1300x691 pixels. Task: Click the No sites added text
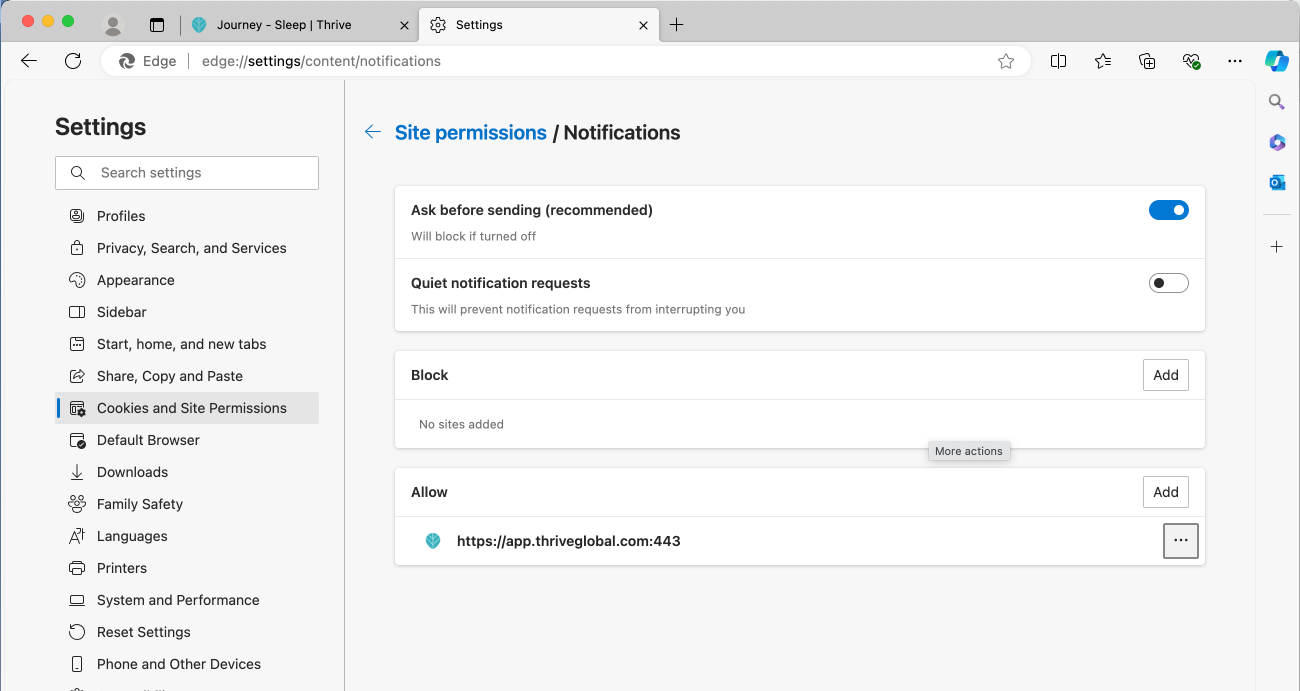click(461, 424)
